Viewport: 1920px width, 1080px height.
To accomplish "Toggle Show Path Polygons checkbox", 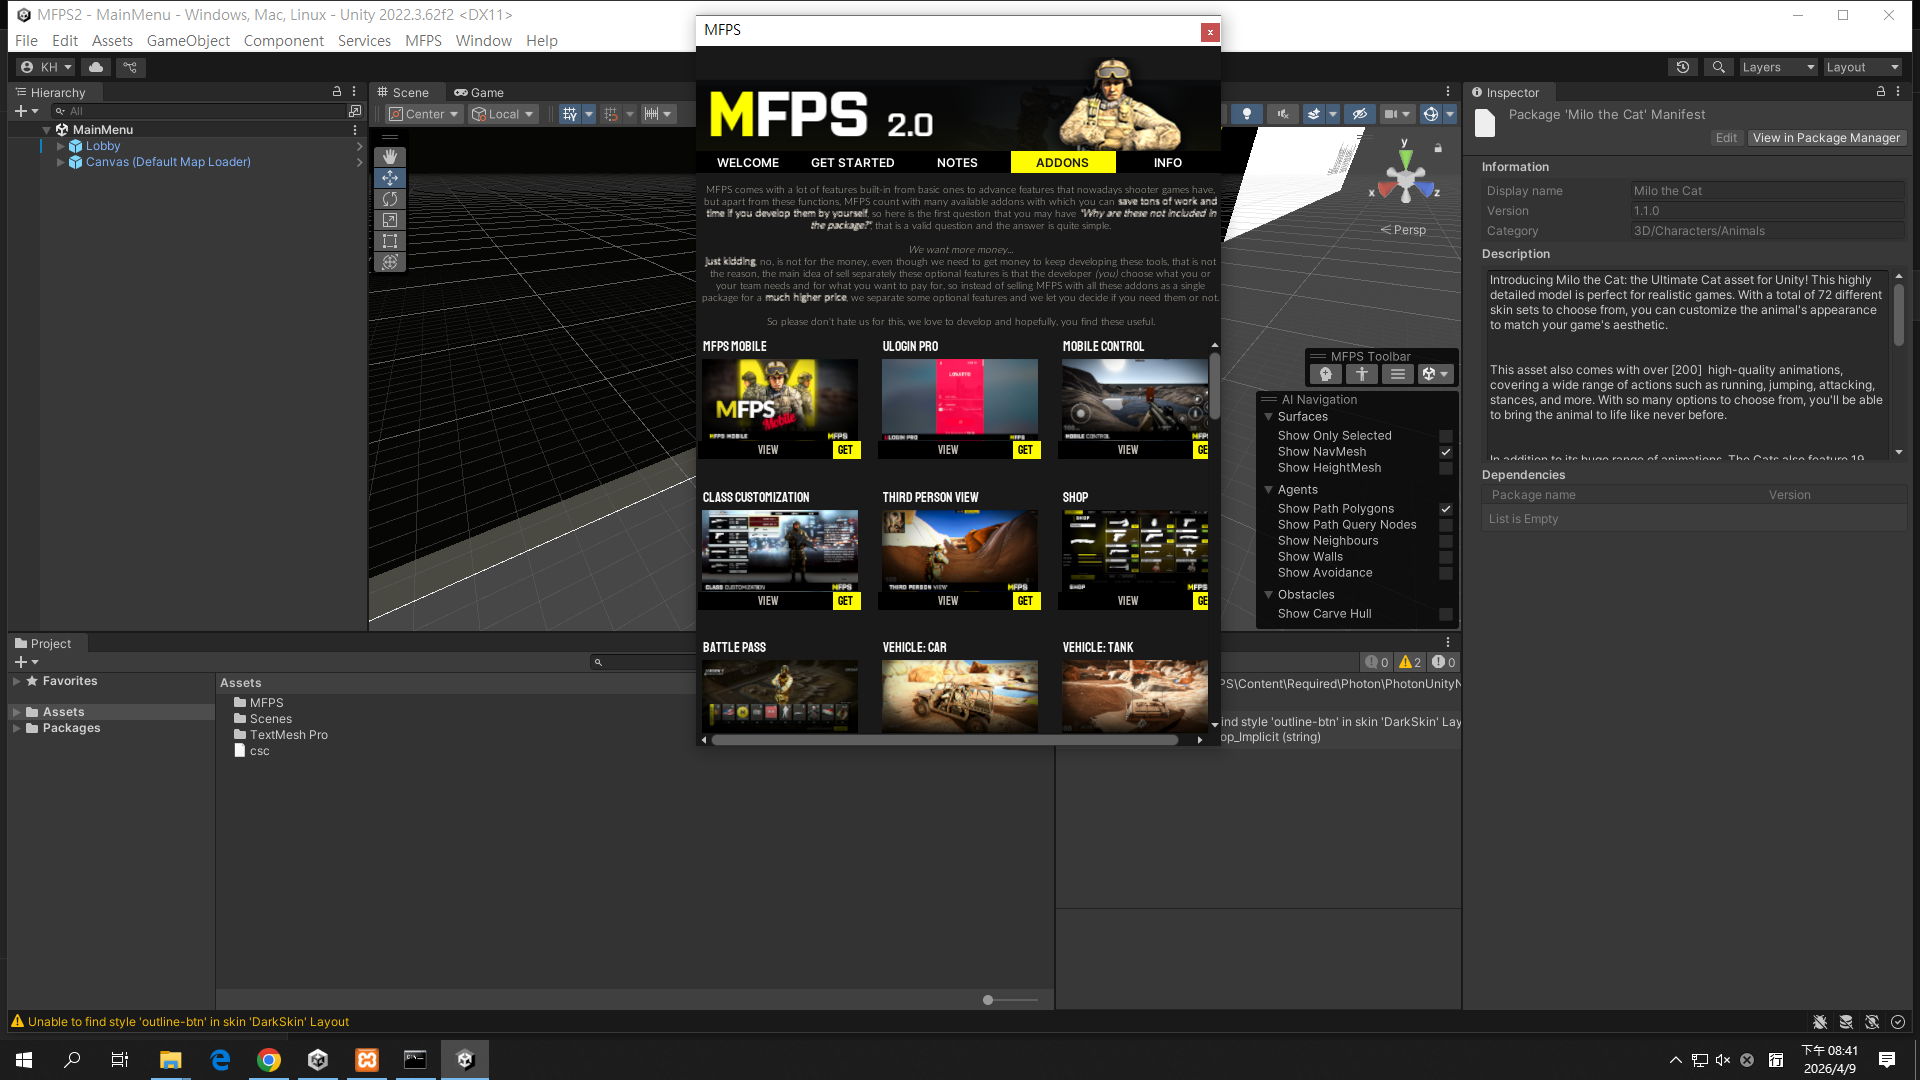I will tap(1445, 509).
